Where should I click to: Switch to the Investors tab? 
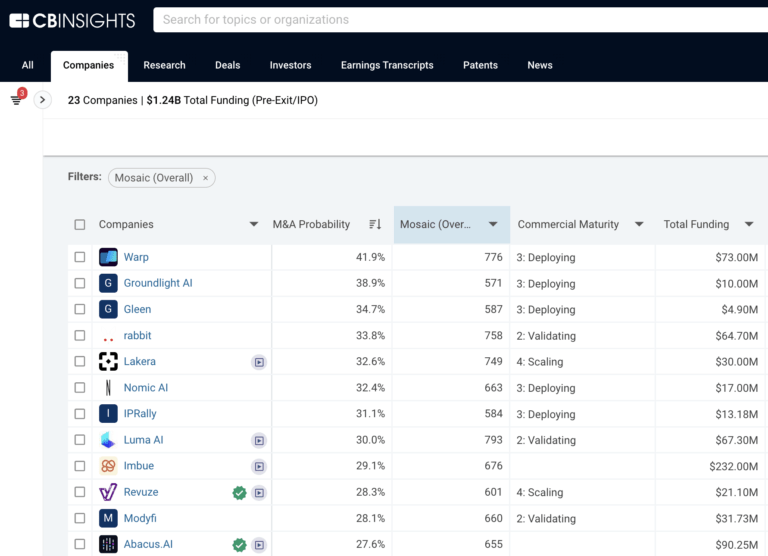point(290,65)
